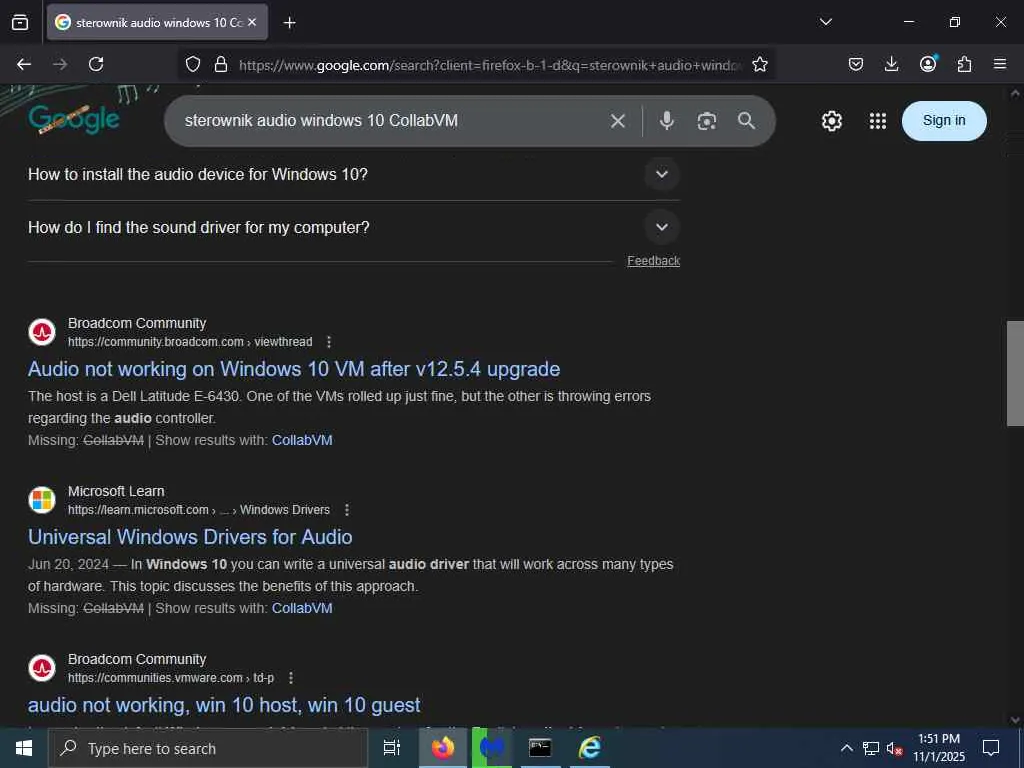This screenshot has width=1024, height=768.
Task: Open the Firefox account icon
Action: pos(928,64)
